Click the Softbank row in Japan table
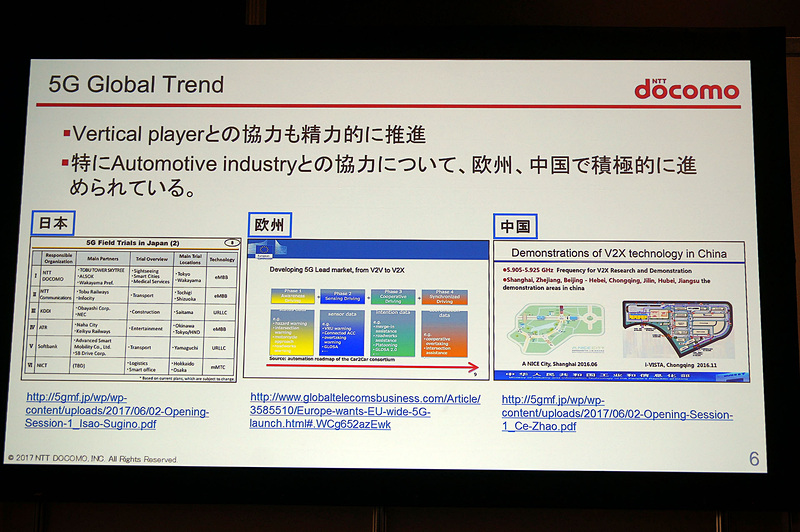This screenshot has width=800, height=532. [133, 347]
